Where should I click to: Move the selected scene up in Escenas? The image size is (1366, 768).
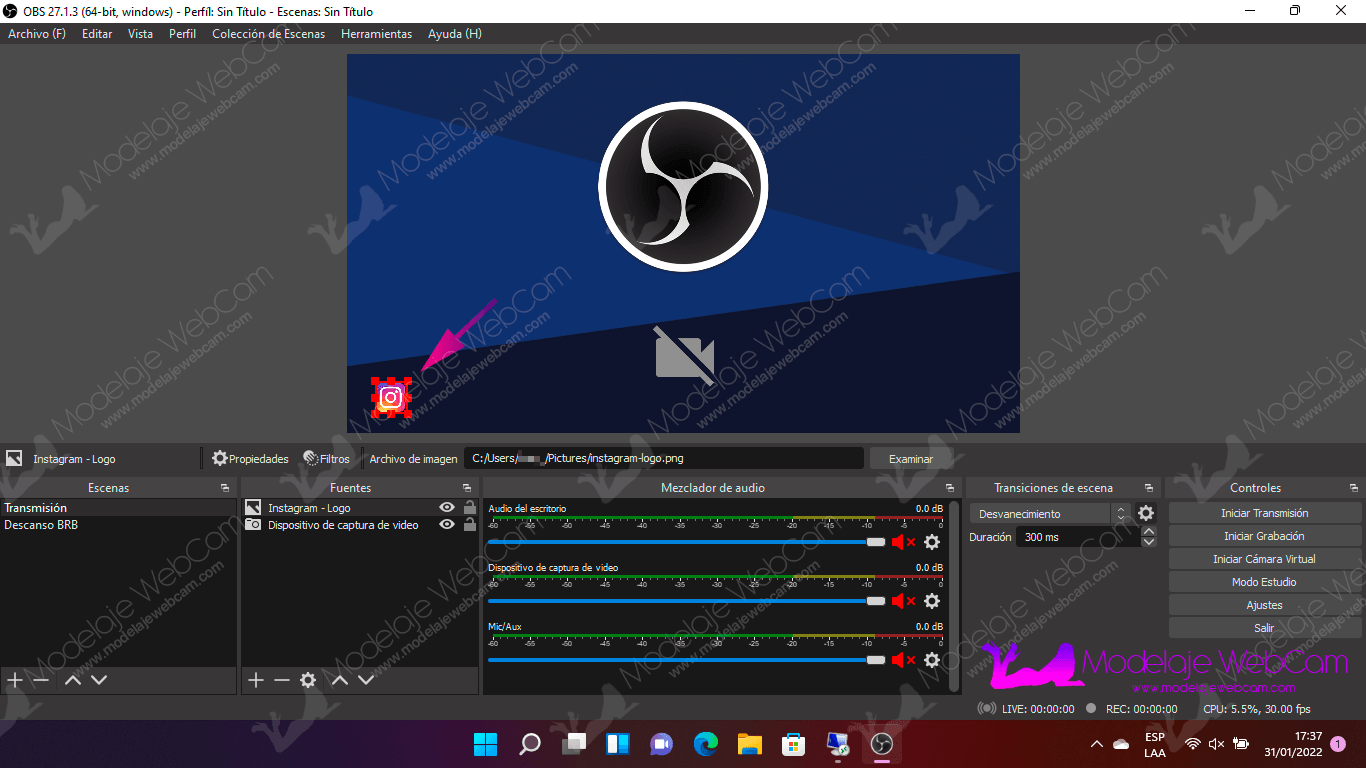73,680
